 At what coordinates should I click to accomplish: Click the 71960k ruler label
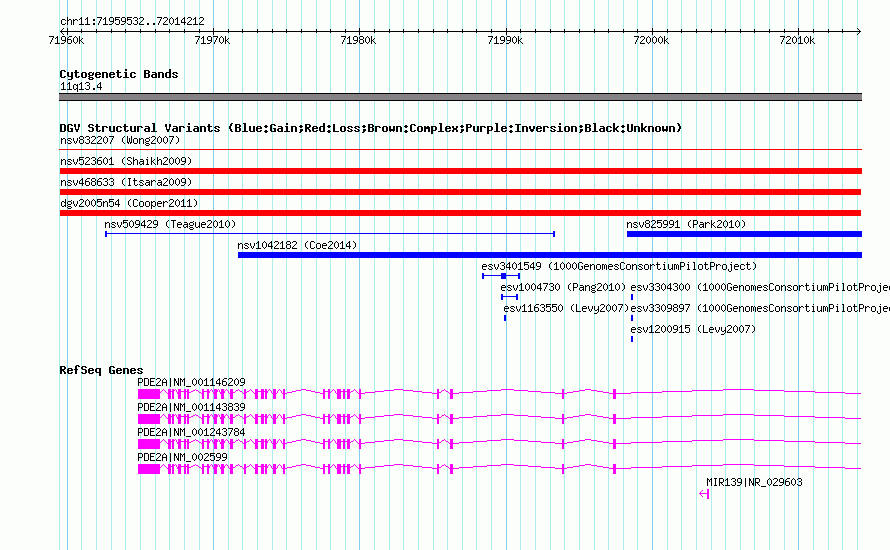point(66,40)
